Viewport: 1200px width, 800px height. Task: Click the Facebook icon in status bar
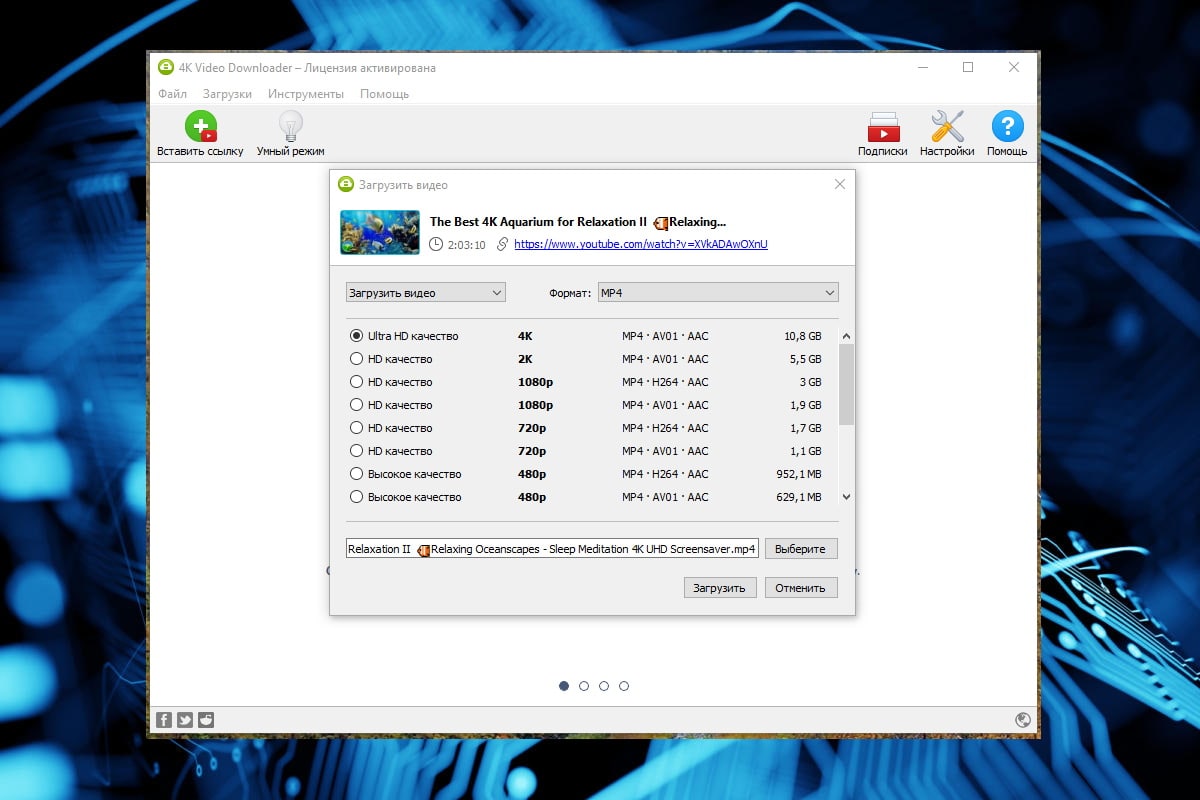[x=164, y=719]
